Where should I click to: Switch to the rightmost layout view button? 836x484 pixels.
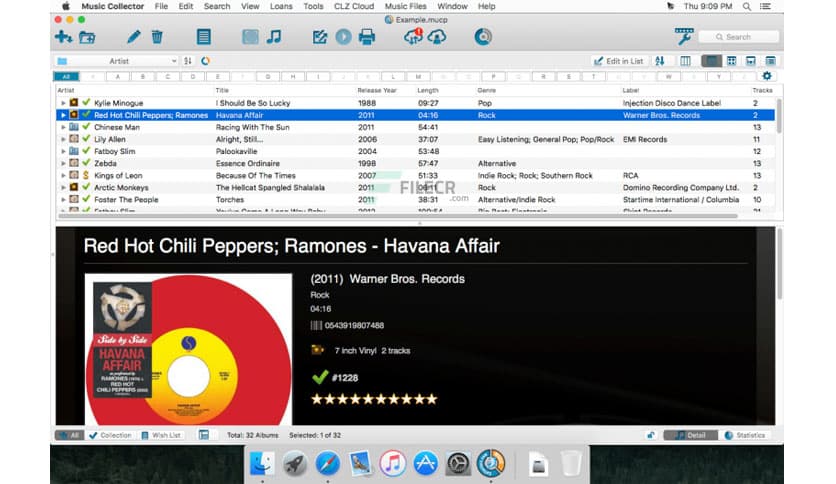pos(770,61)
